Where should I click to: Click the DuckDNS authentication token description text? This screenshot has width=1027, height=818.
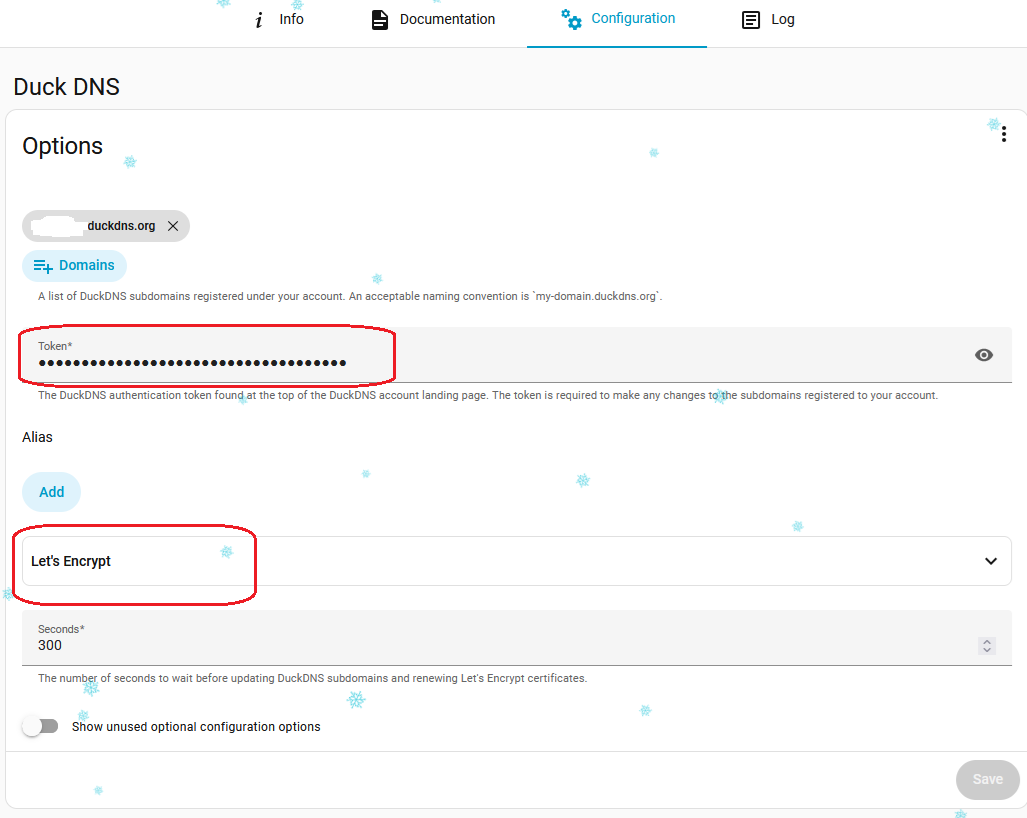(488, 395)
